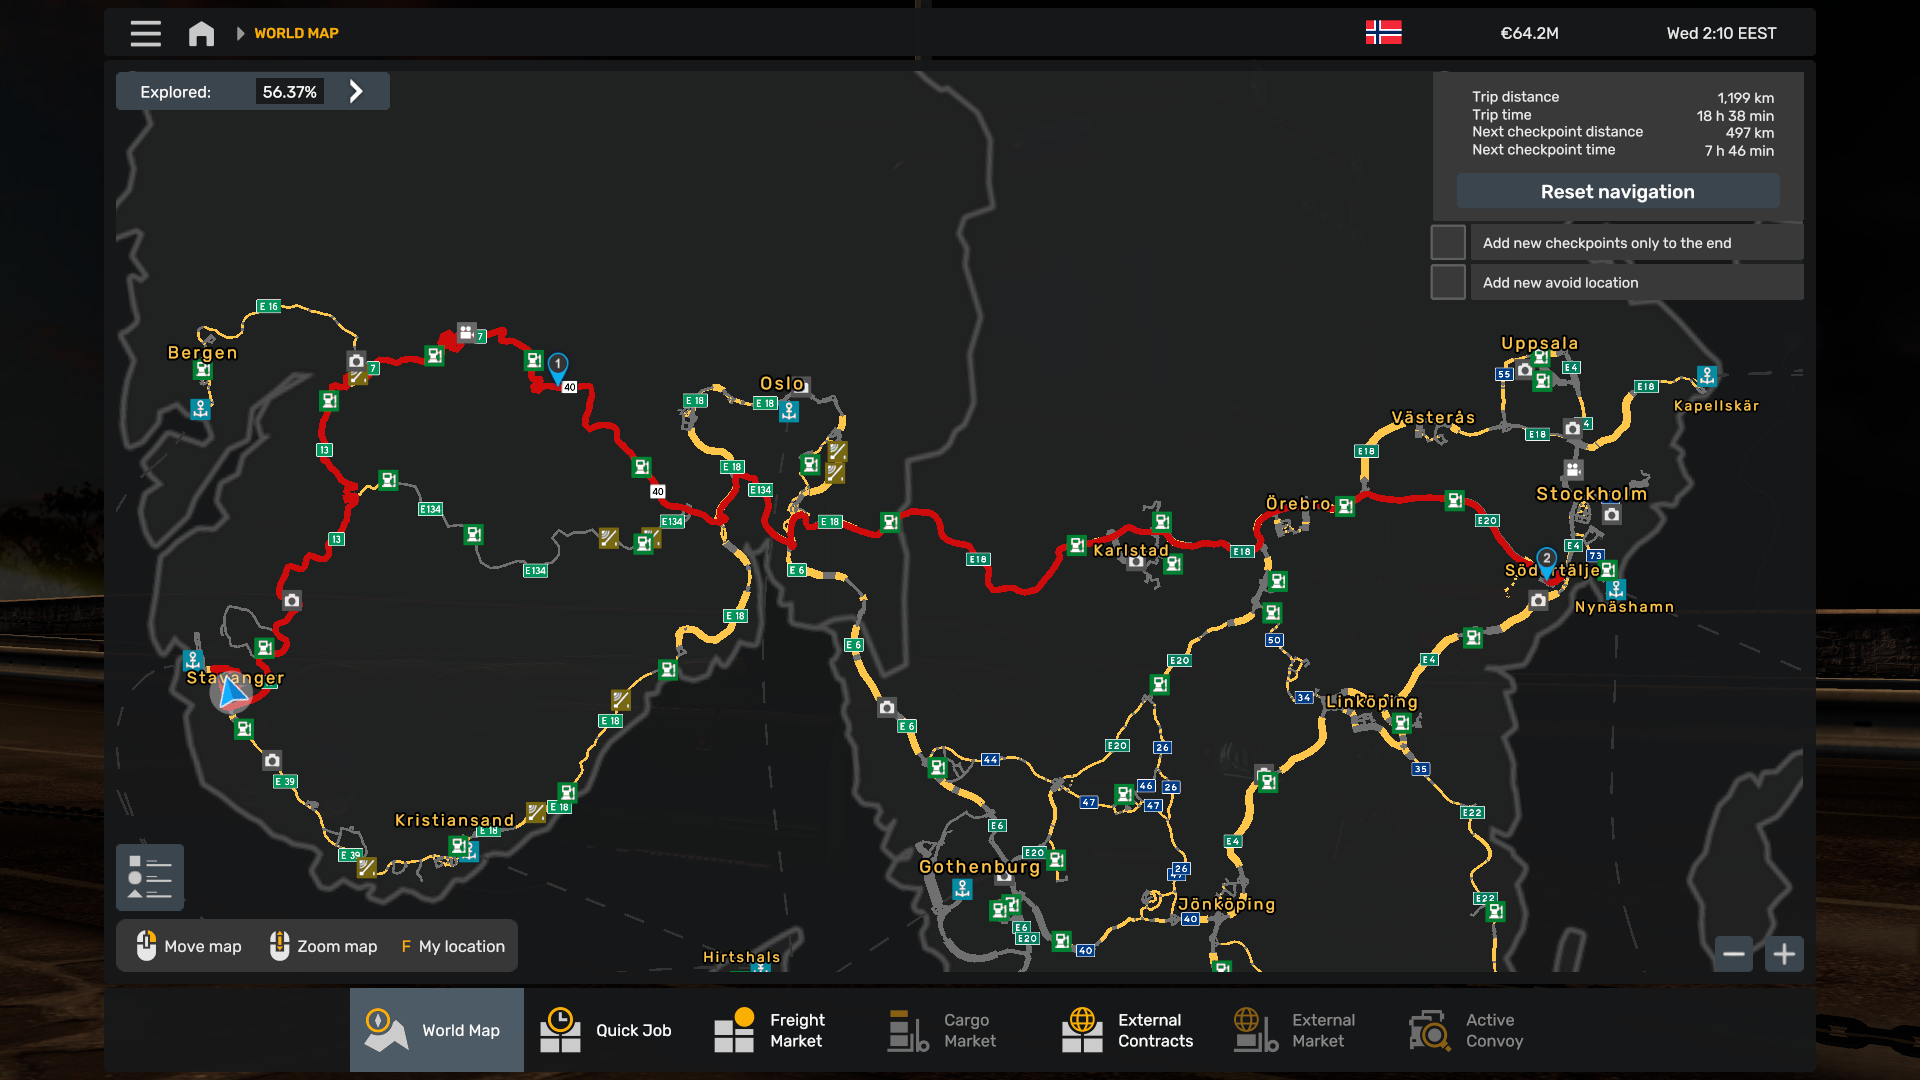Click checkpoint 2 marker near Södertälje
The width and height of the screenshot is (1920, 1080).
[x=1546, y=559]
